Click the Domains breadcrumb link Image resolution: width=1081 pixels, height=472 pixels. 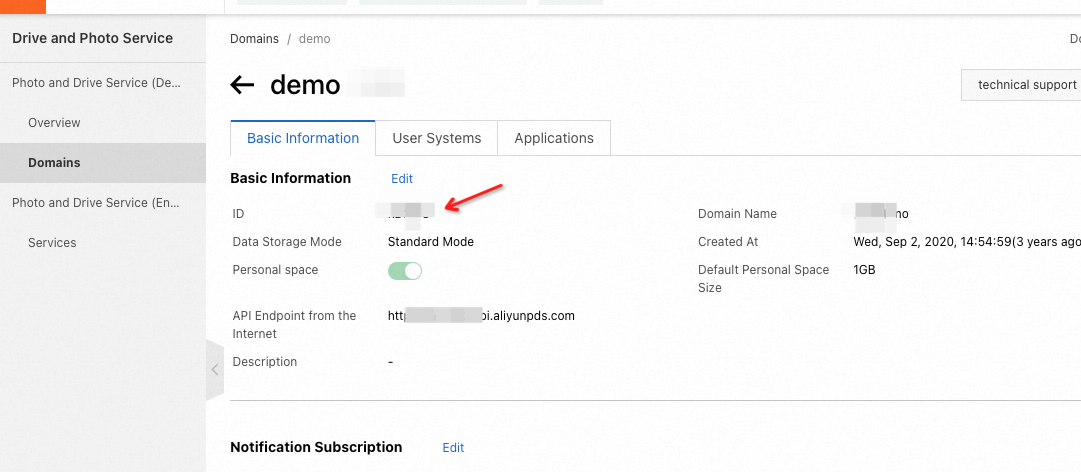(x=254, y=39)
